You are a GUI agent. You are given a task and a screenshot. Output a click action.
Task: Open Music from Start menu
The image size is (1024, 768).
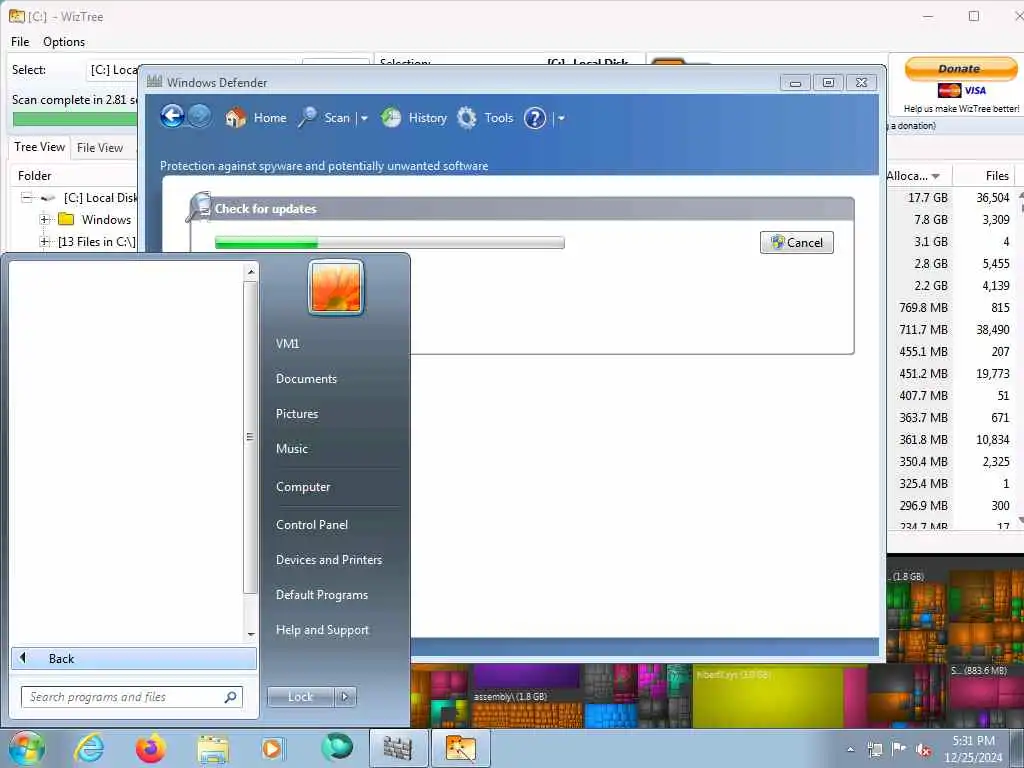292,449
